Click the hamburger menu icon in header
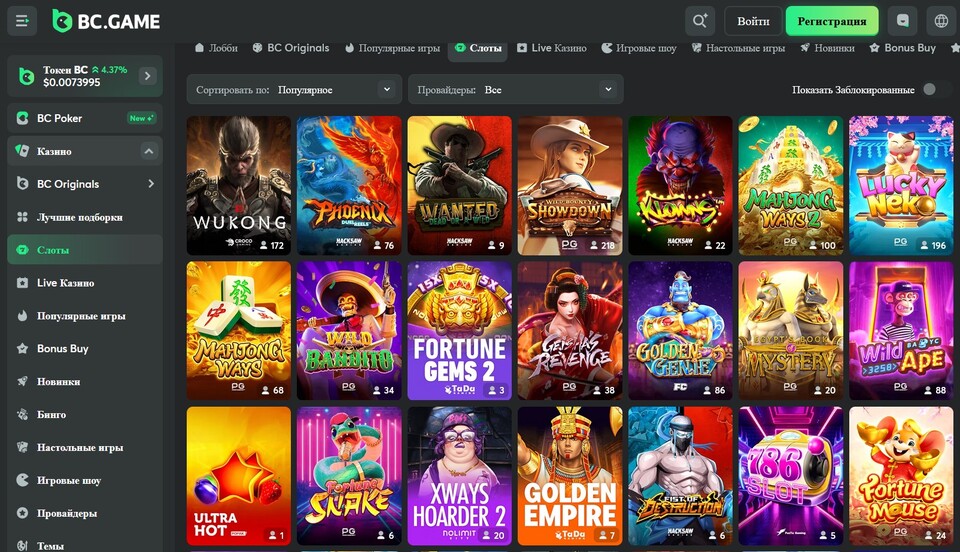960x552 pixels. 22,20
